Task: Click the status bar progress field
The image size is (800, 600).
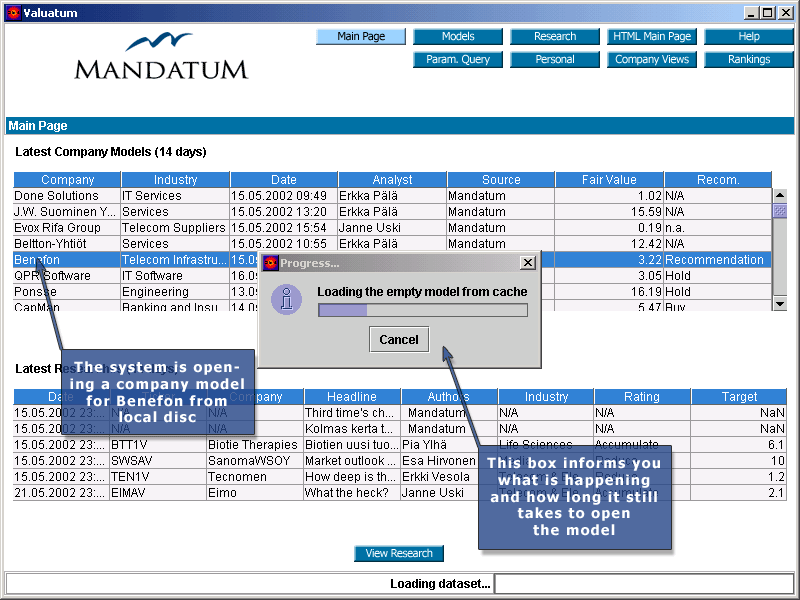Action: [x=644, y=584]
